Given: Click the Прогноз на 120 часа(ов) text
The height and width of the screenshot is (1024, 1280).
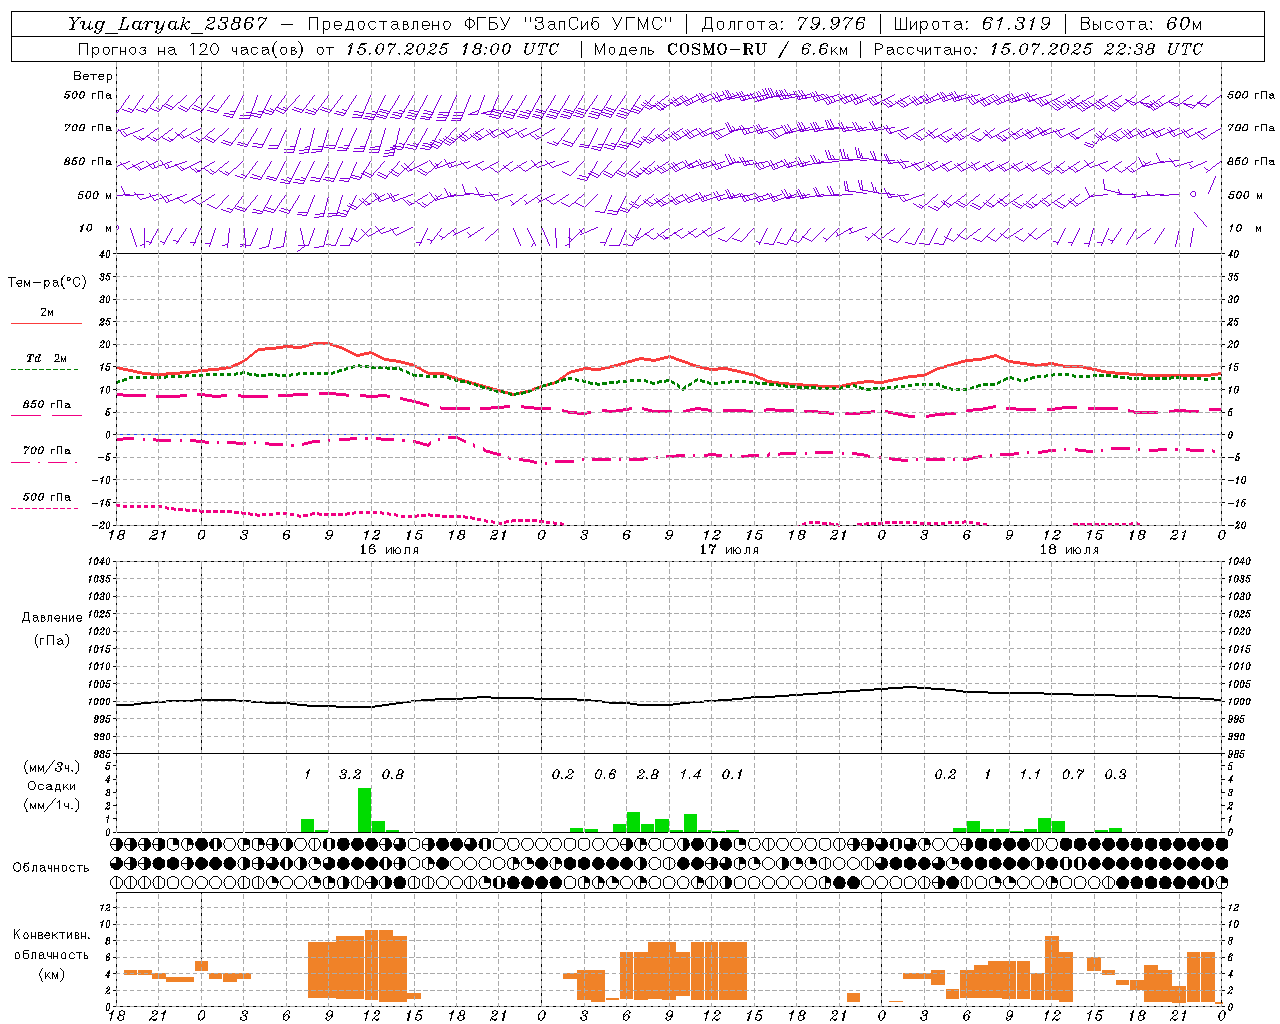Looking at the screenshot, I should 192,49.
